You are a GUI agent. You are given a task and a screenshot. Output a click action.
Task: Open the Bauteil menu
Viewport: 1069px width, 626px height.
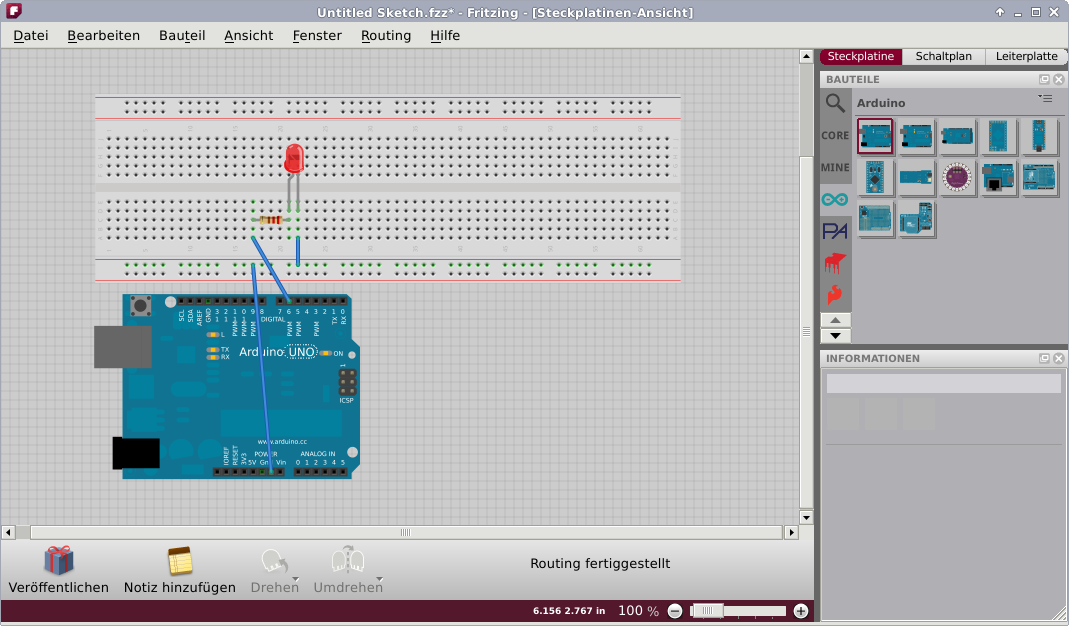click(182, 35)
